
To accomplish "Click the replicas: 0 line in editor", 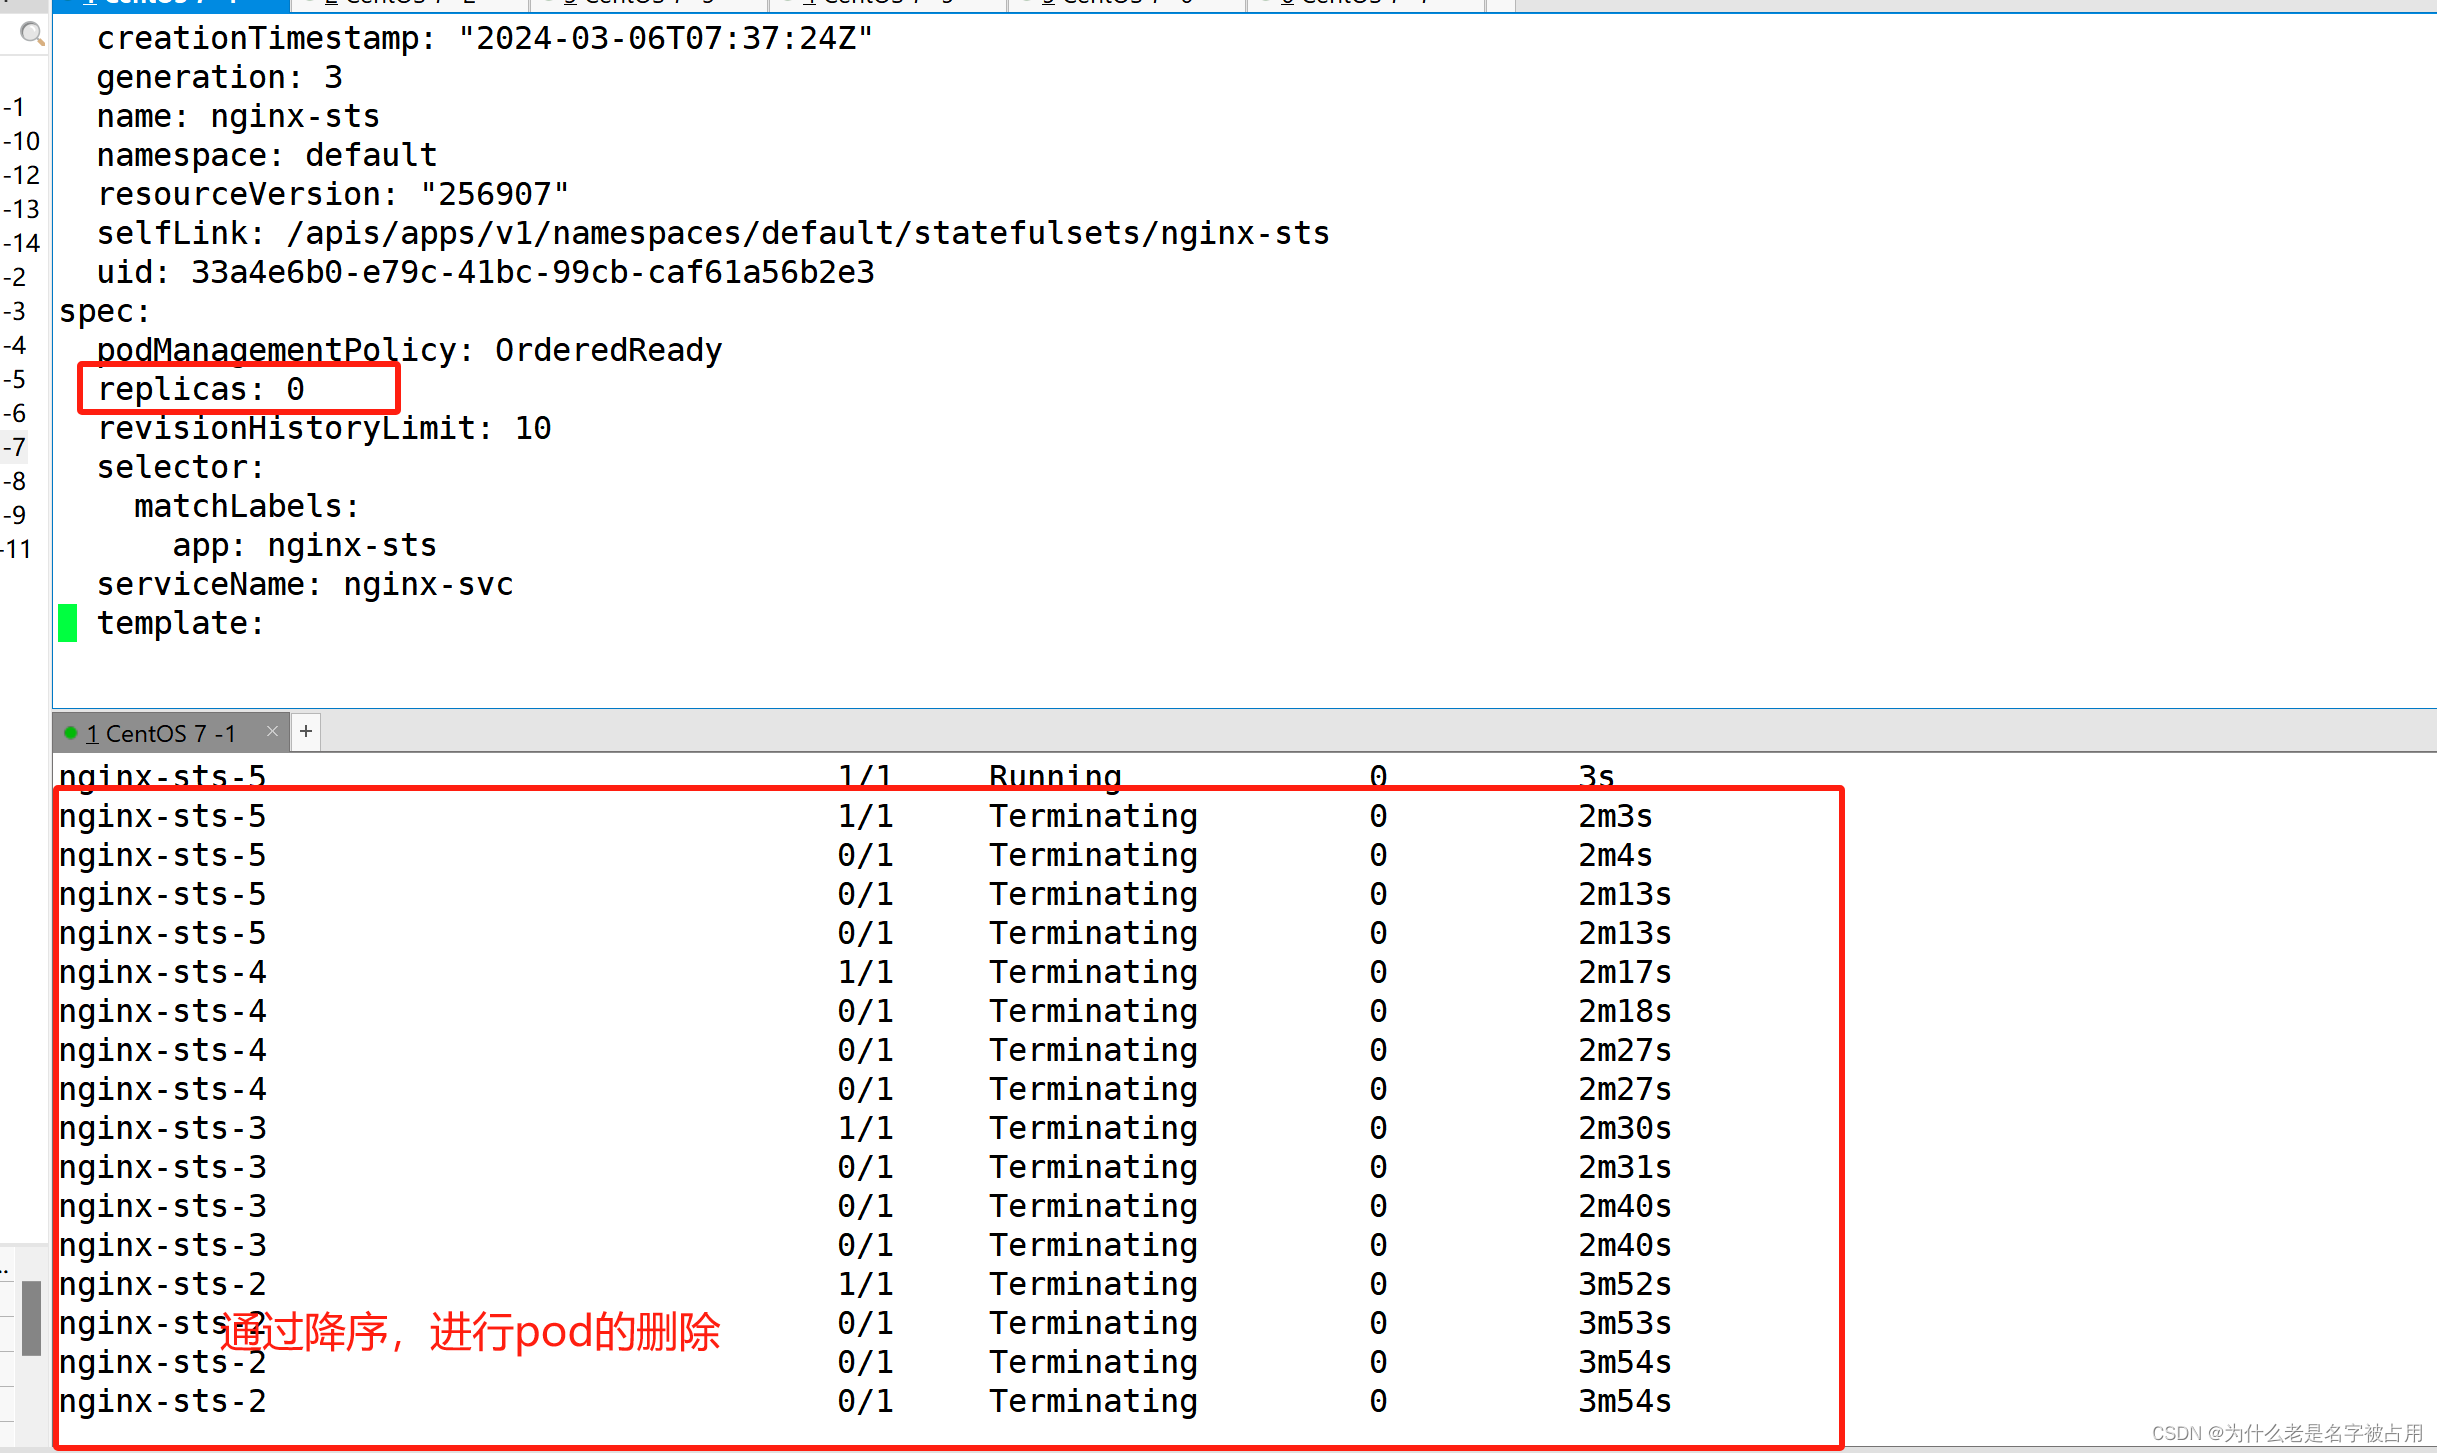I will tap(200, 389).
